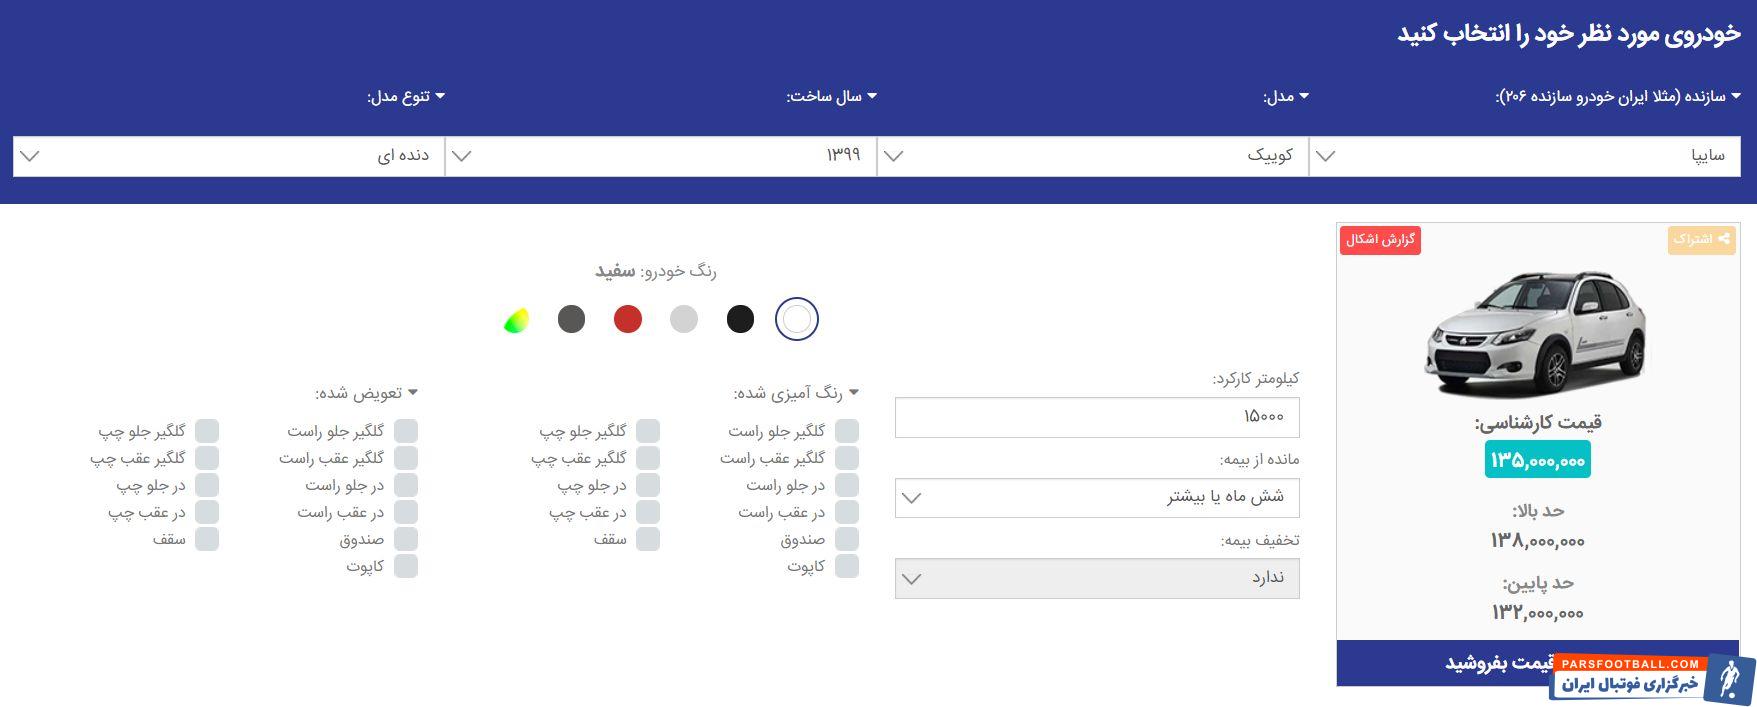
Task: Click the mileage input field
Action: pyautogui.click(x=1097, y=417)
